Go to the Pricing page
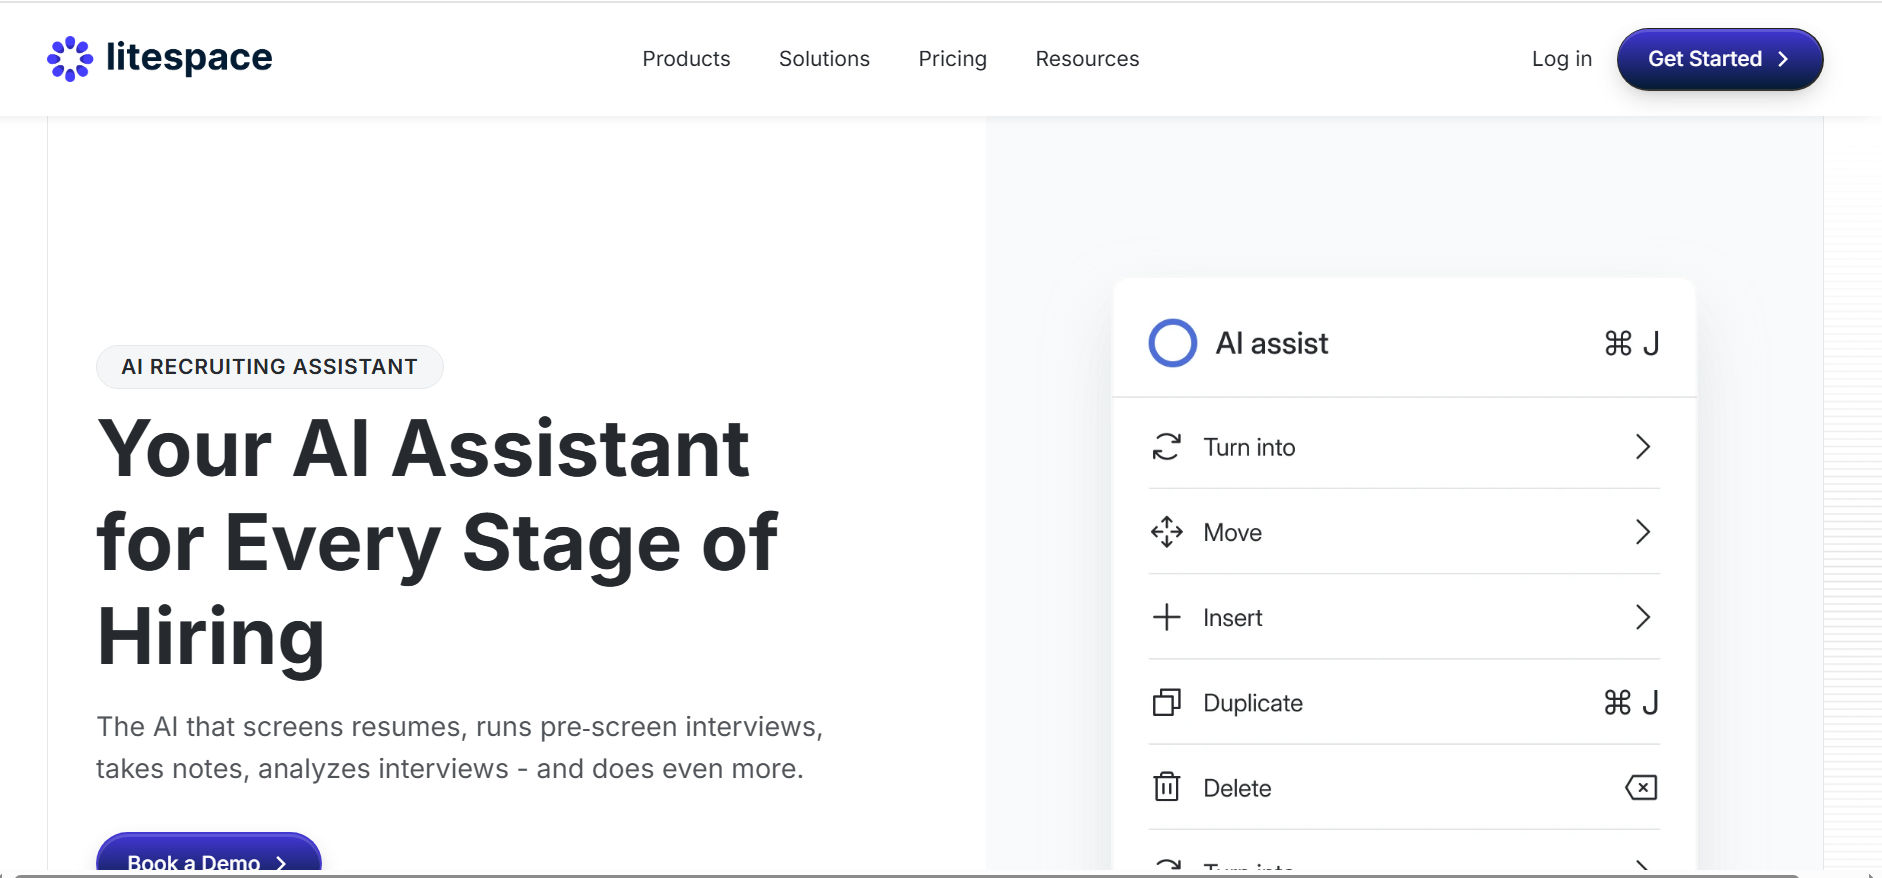 pyautogui.click(x=952, y=59)
